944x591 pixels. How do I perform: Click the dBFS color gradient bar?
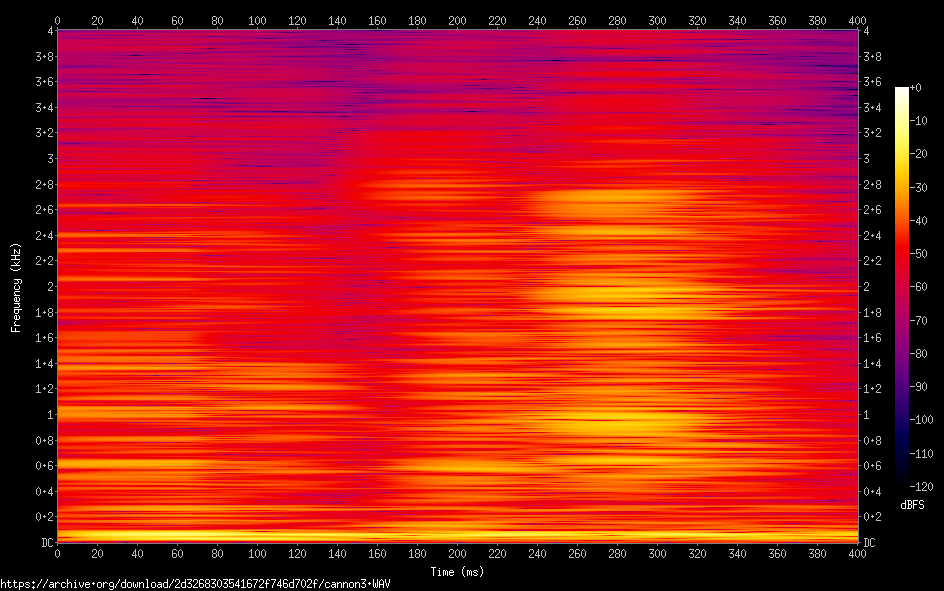(x=902, y=287)
